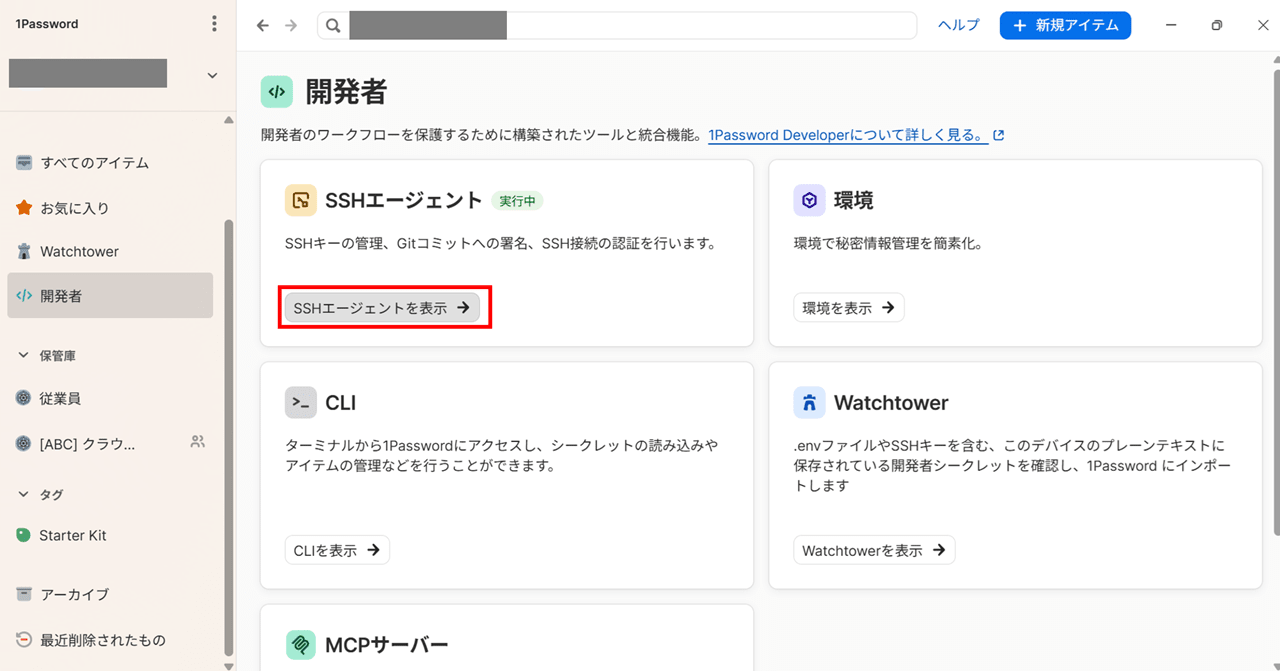Click the 従業員 vault icon
Screen dimensions: 1280x671
(24, 398)
